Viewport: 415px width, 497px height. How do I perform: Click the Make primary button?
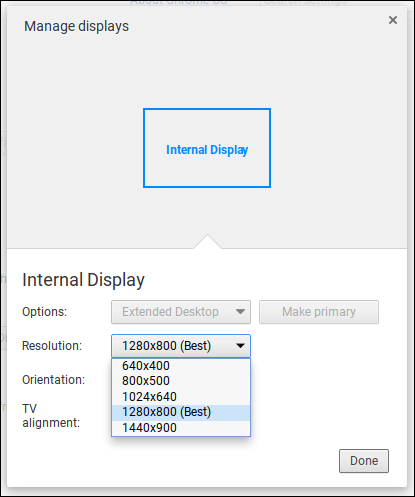tap(319, 312)
